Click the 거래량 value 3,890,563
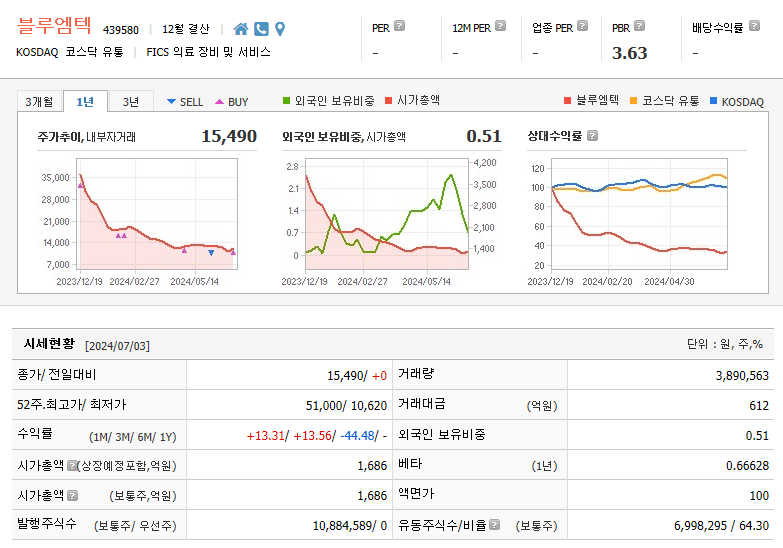 742,376
